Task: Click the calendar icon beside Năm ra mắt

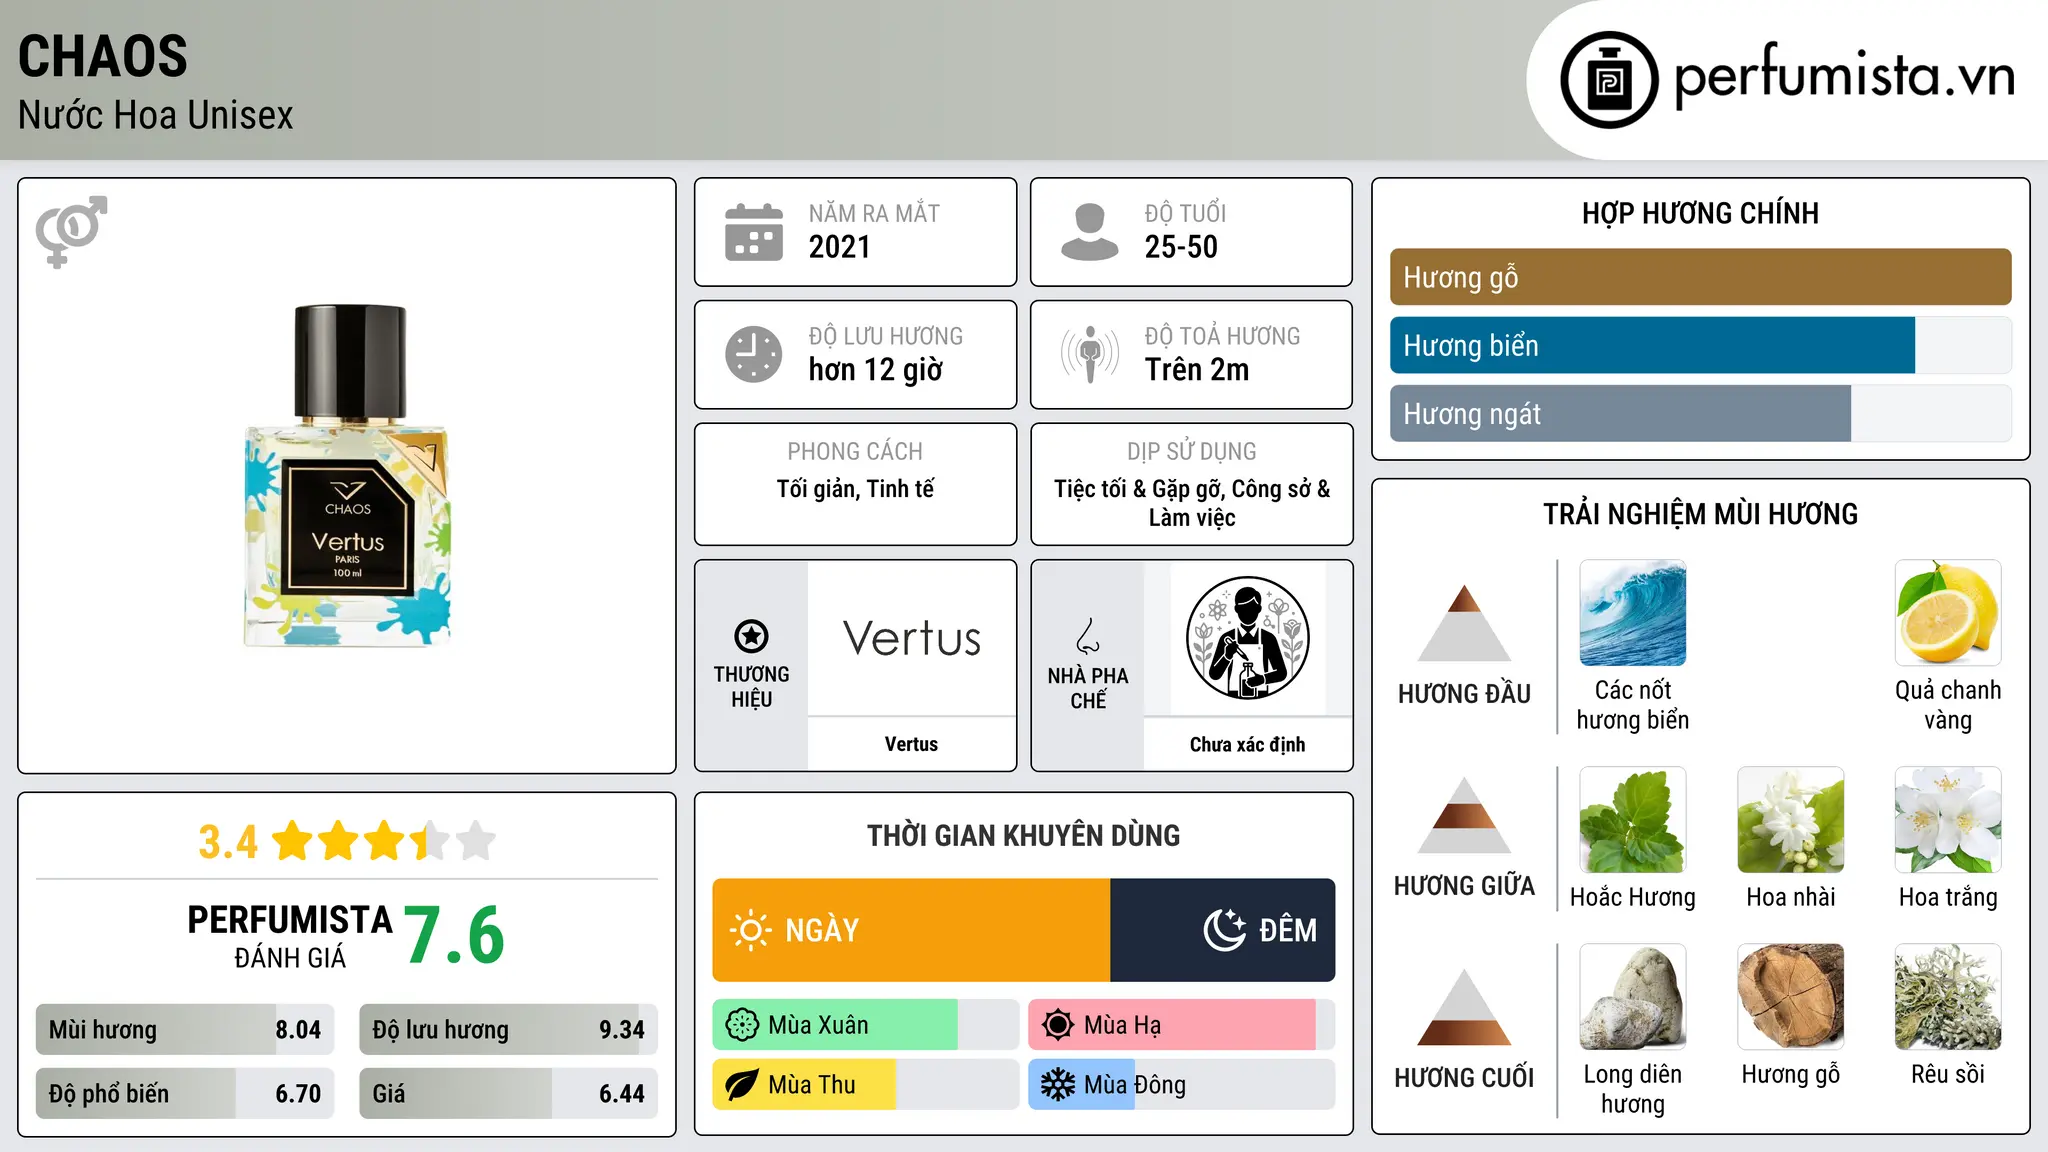Action: (754, 232)
